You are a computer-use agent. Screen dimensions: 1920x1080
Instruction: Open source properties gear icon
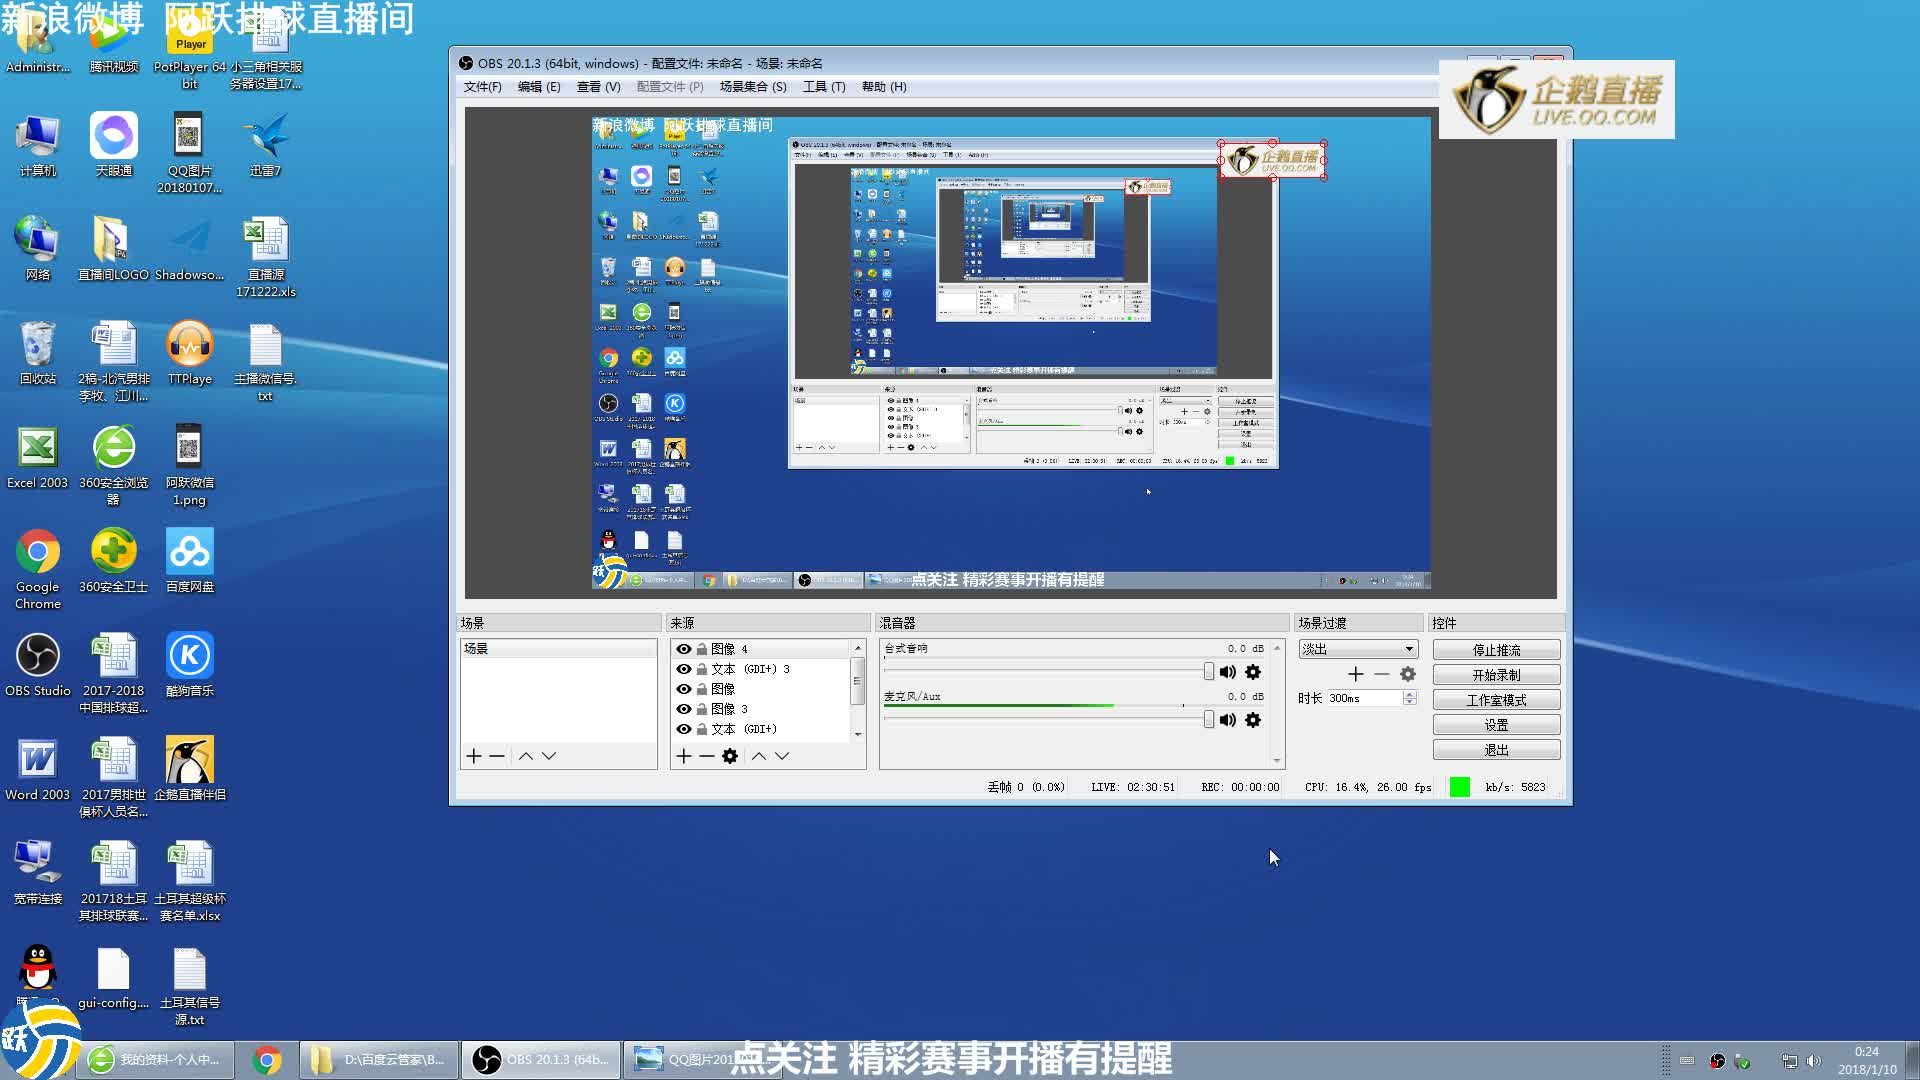tap(730, 756)
